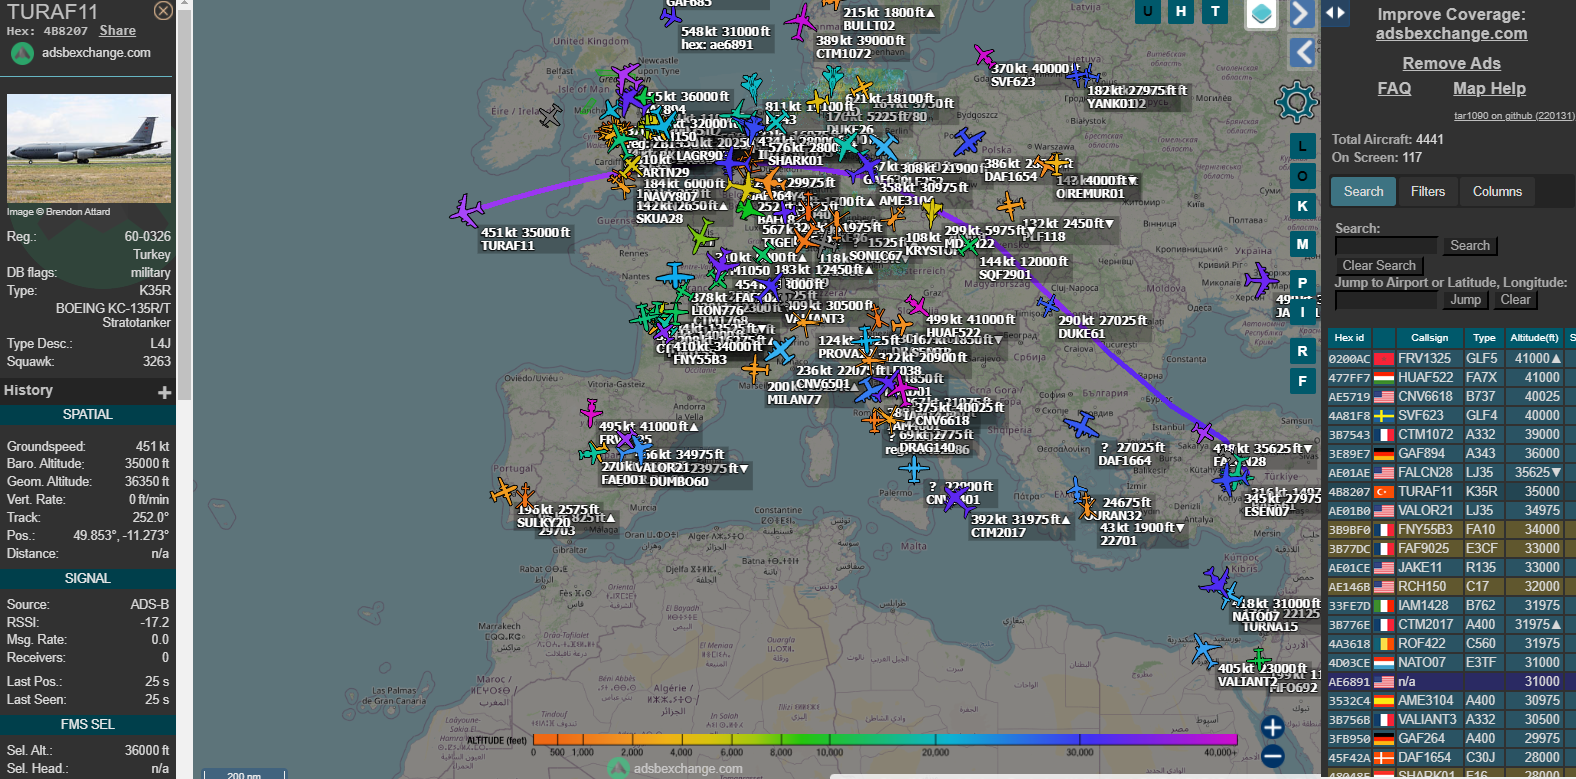1576x779 pixels.
Task: Expand the History section with plus icon
Action: point(164,392)
